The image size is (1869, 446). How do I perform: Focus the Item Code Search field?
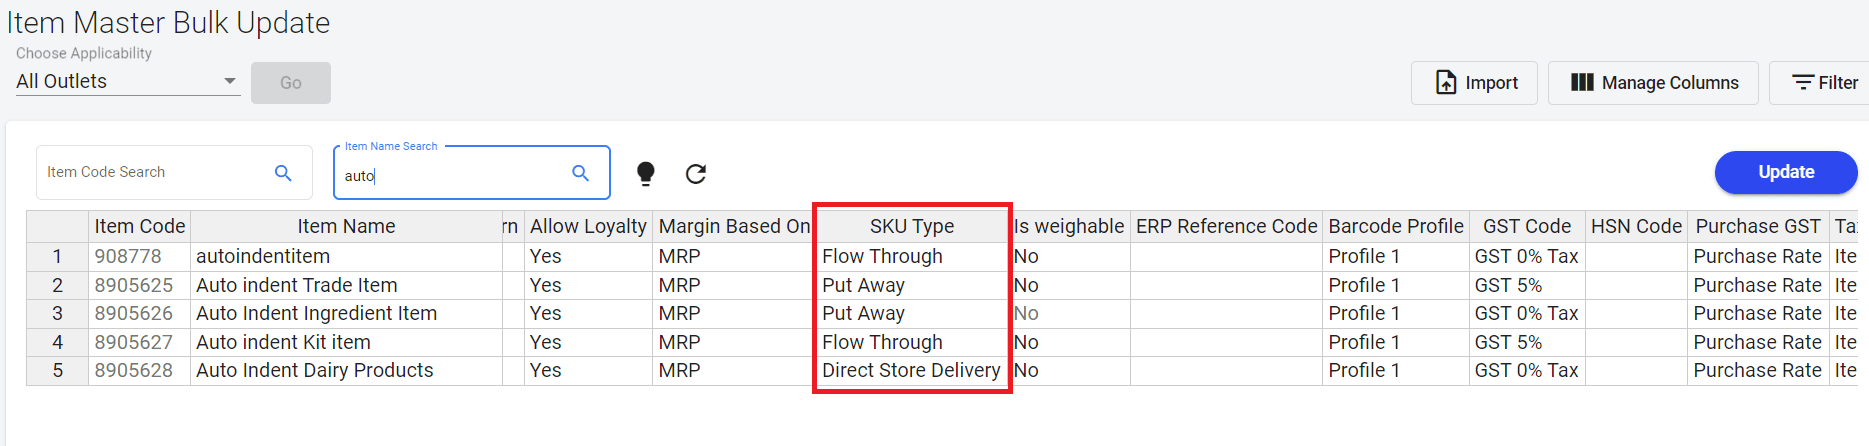(x=155, y=173)
